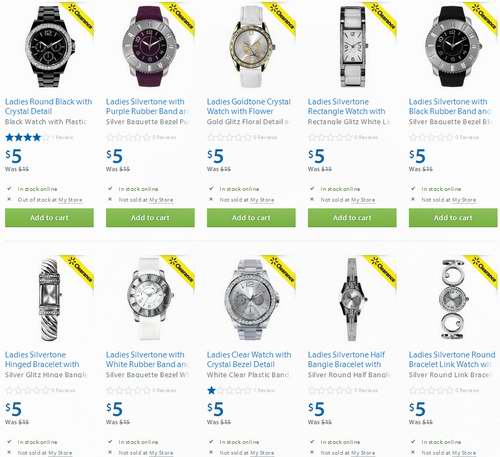This screenshot has width=500, height=457.
Task: Click My Store link under the black crystal watch
Action: tap(70, 200)
